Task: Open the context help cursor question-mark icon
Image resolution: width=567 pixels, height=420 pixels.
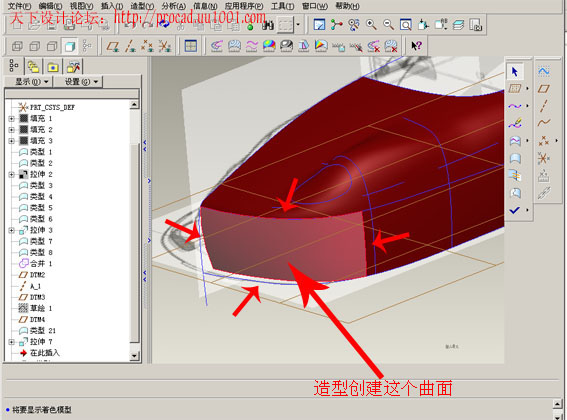Action: coord(416,46)
